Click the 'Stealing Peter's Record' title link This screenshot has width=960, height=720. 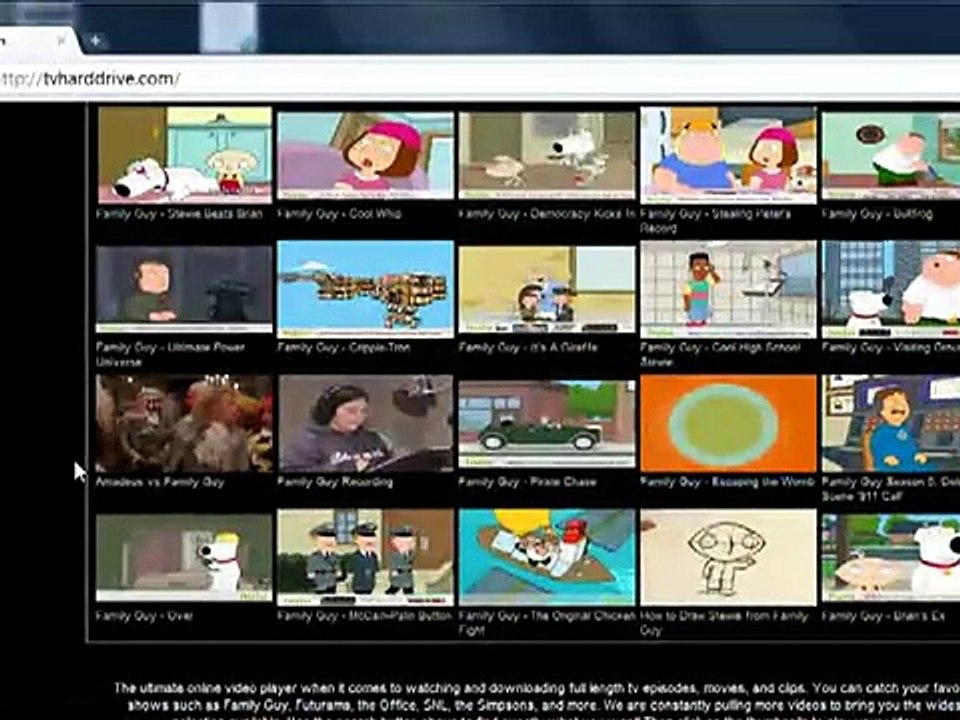click(x=716, y=220)
